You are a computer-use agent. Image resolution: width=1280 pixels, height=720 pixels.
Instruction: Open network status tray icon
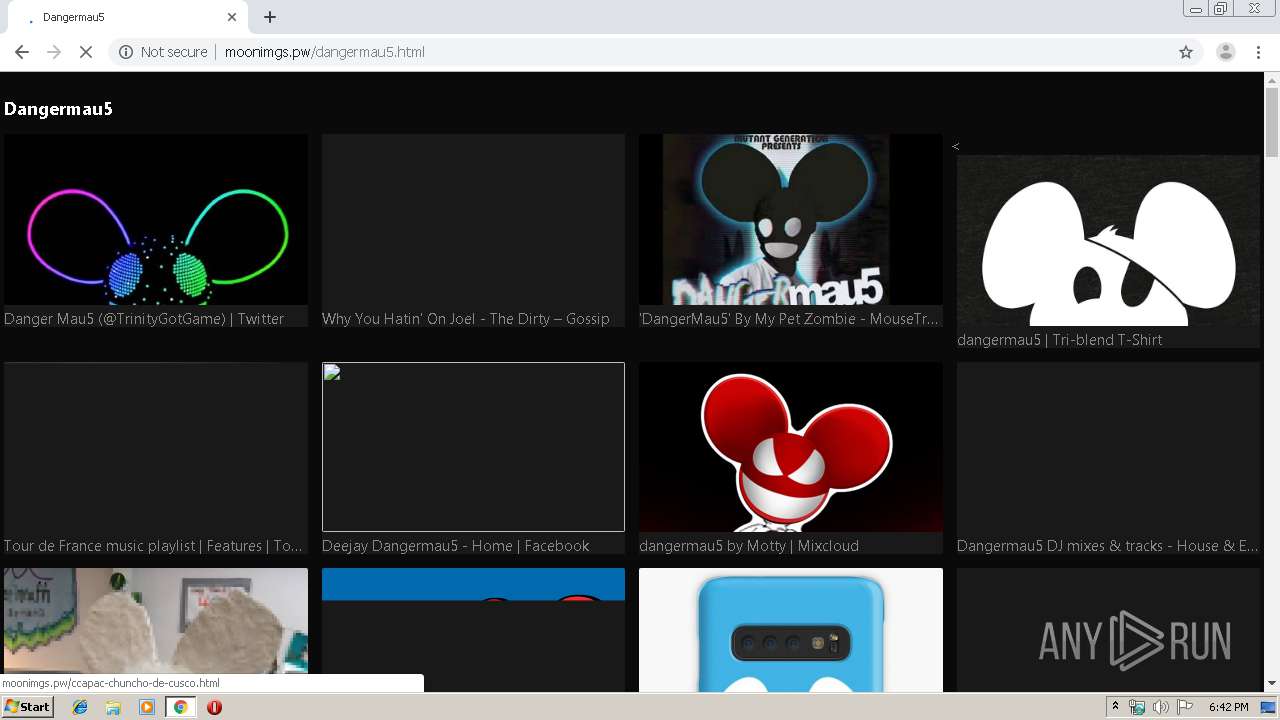coord(1137,707)
